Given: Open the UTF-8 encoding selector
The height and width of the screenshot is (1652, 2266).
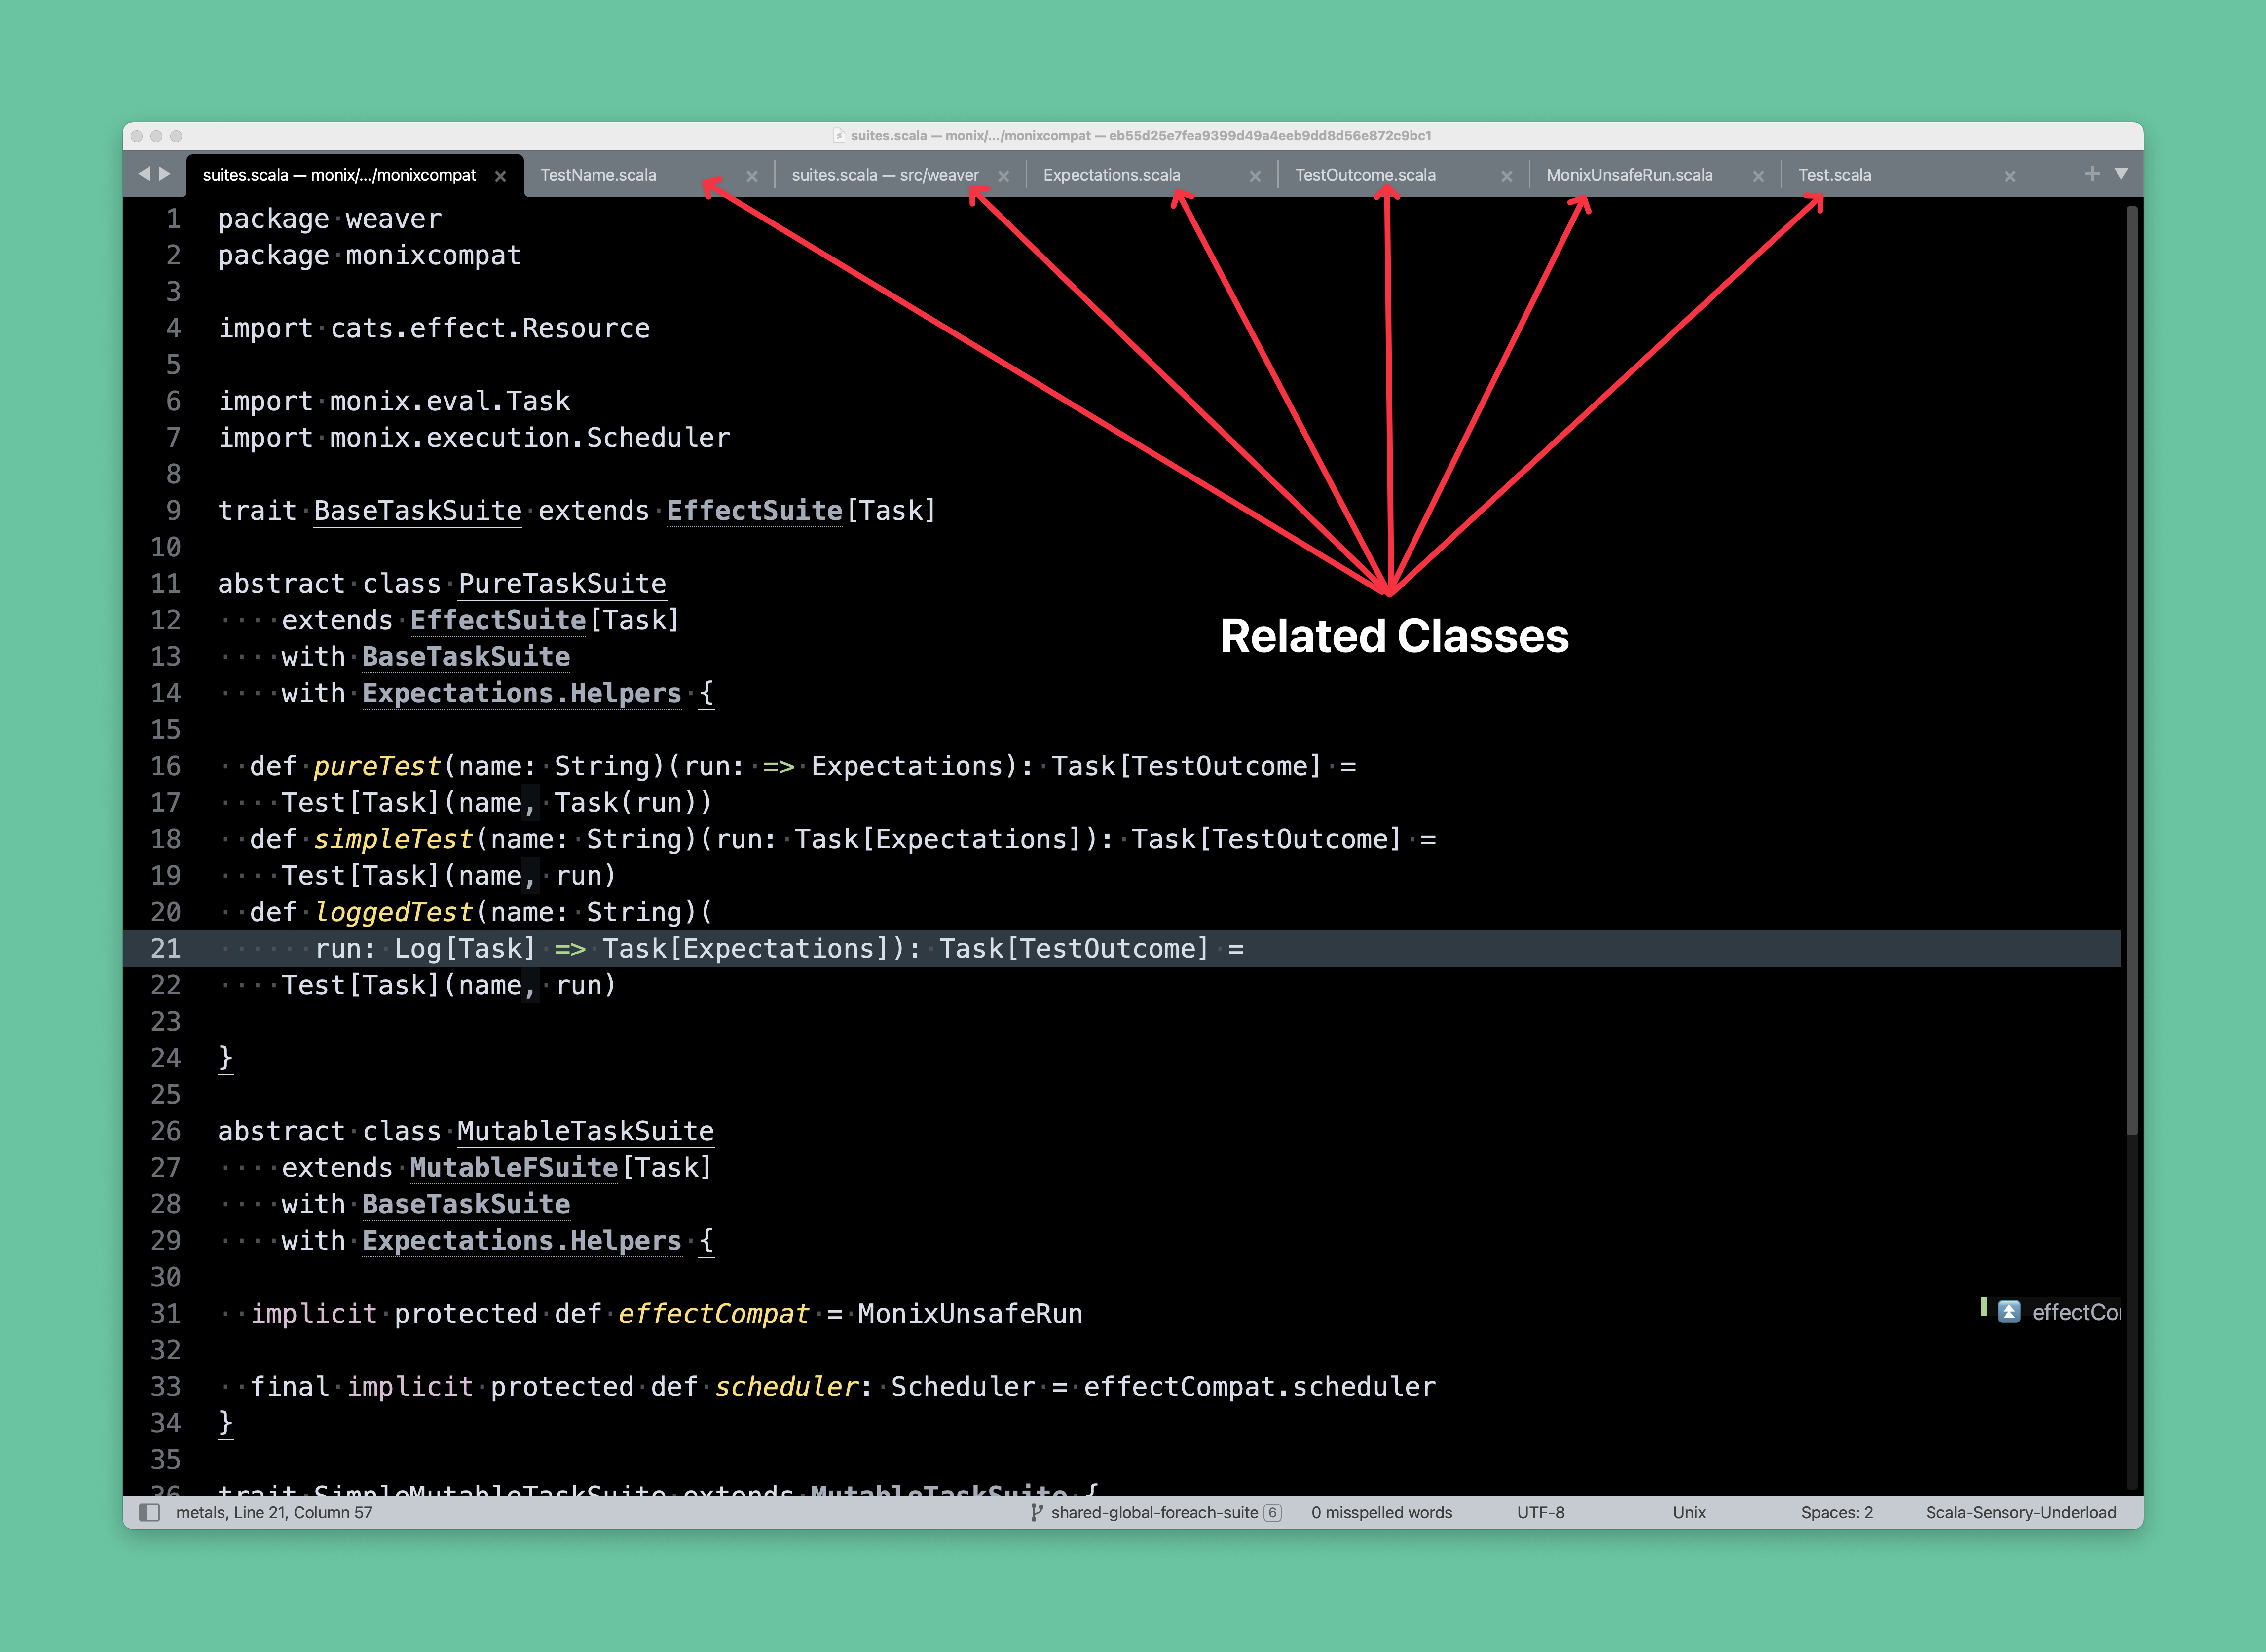Looking at the screenshot, I should (x=1540, y=1512).
